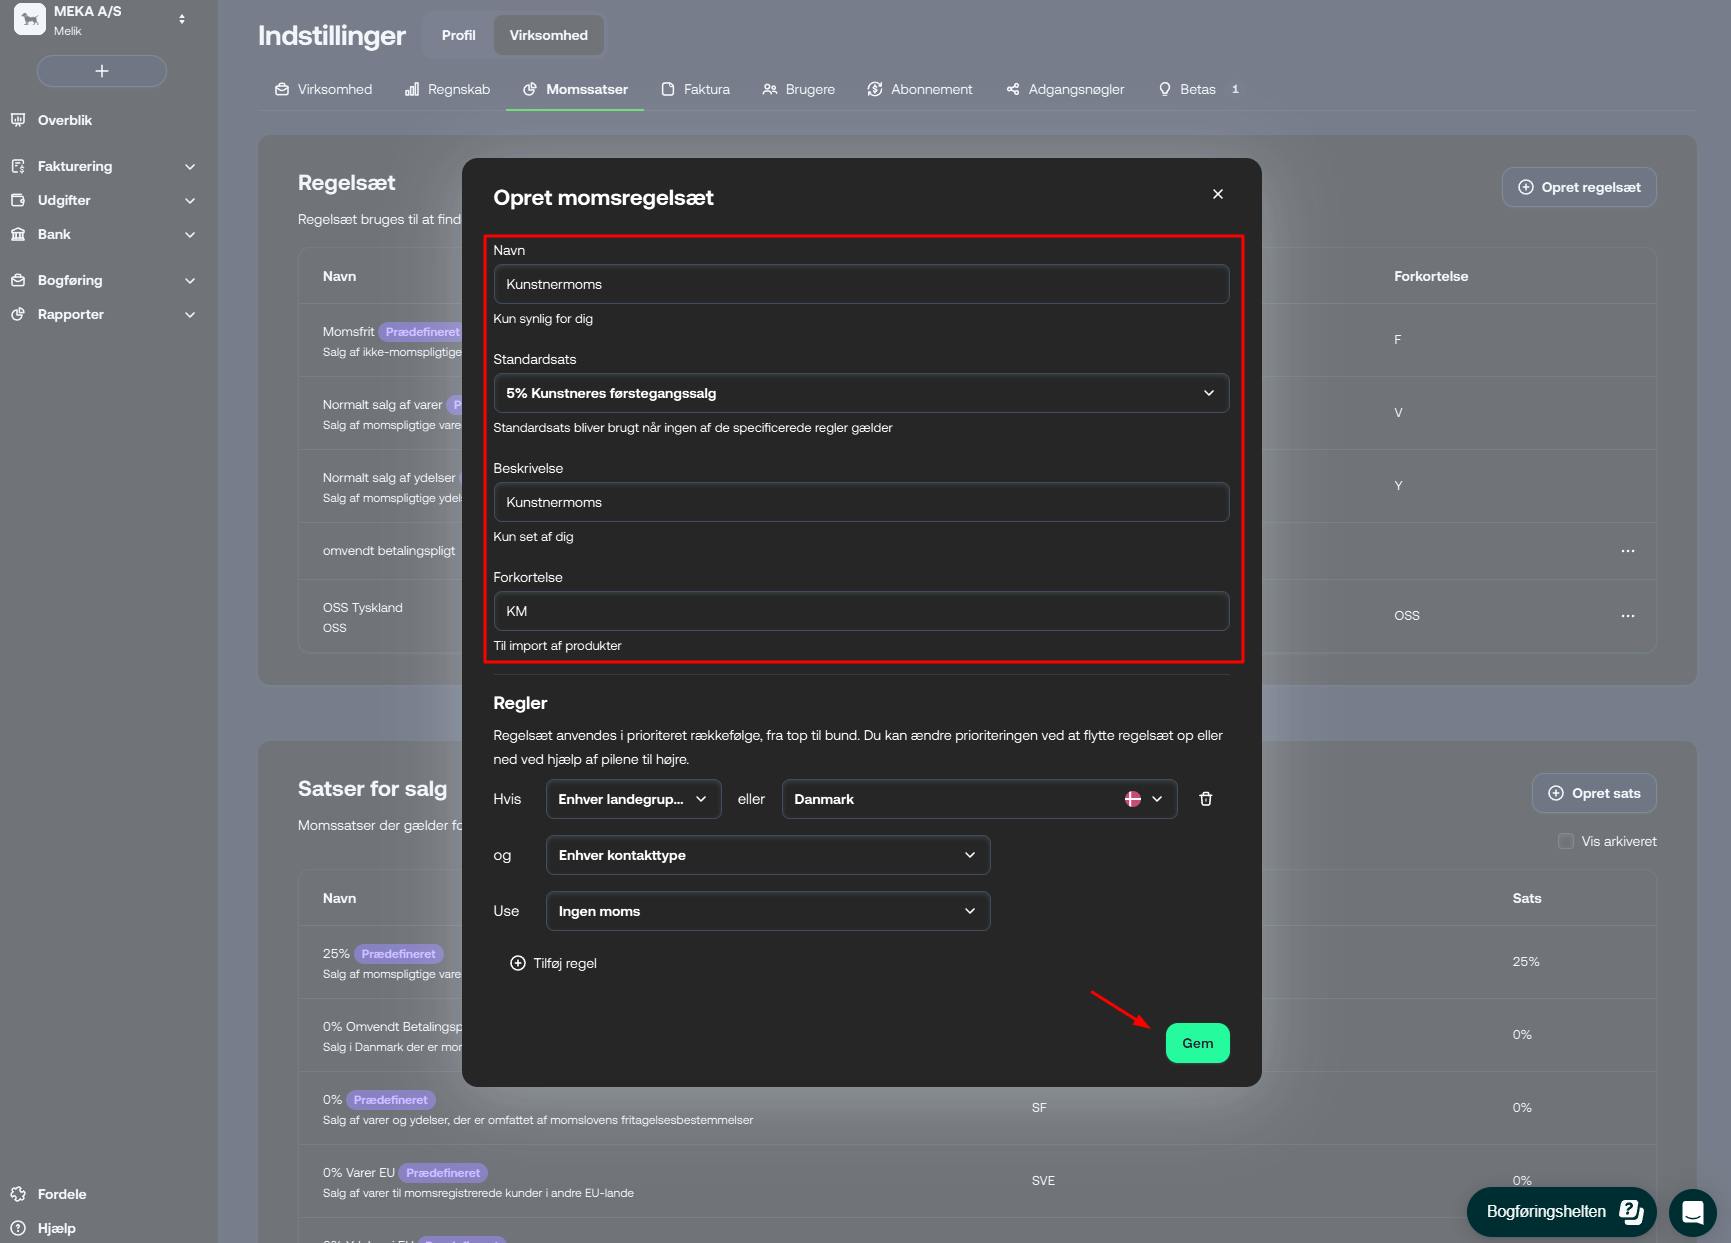Open the three-dot menu for OSS Tyskland
Screen dimensions: 1731x1243
click(x=1627, y=616)
